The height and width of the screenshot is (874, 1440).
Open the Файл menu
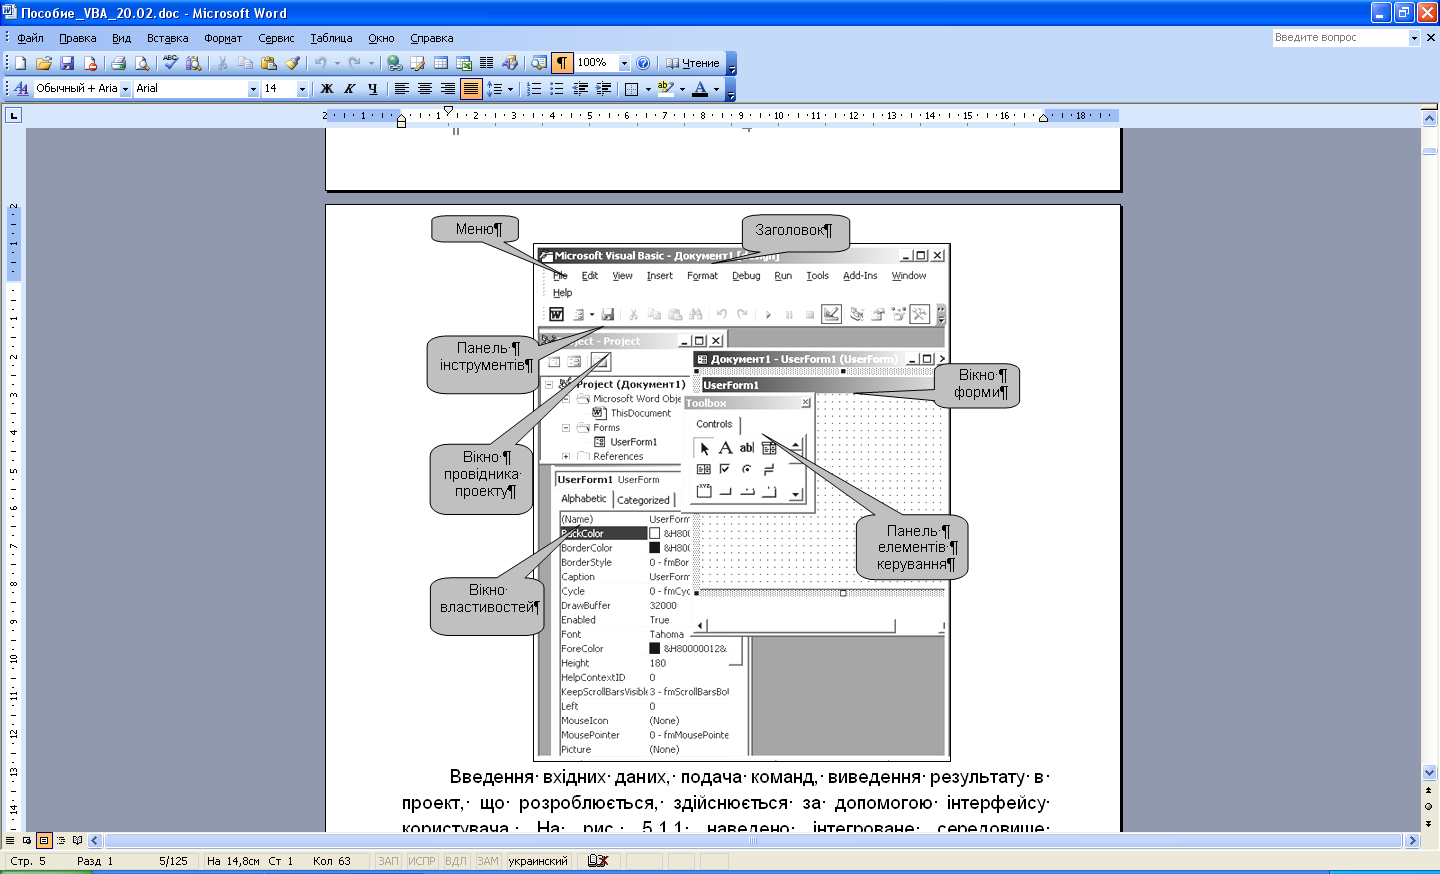coord(31,38)
